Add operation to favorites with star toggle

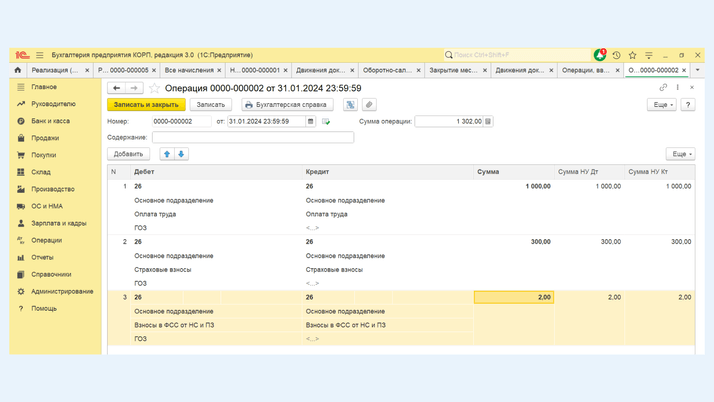point(154,88)
